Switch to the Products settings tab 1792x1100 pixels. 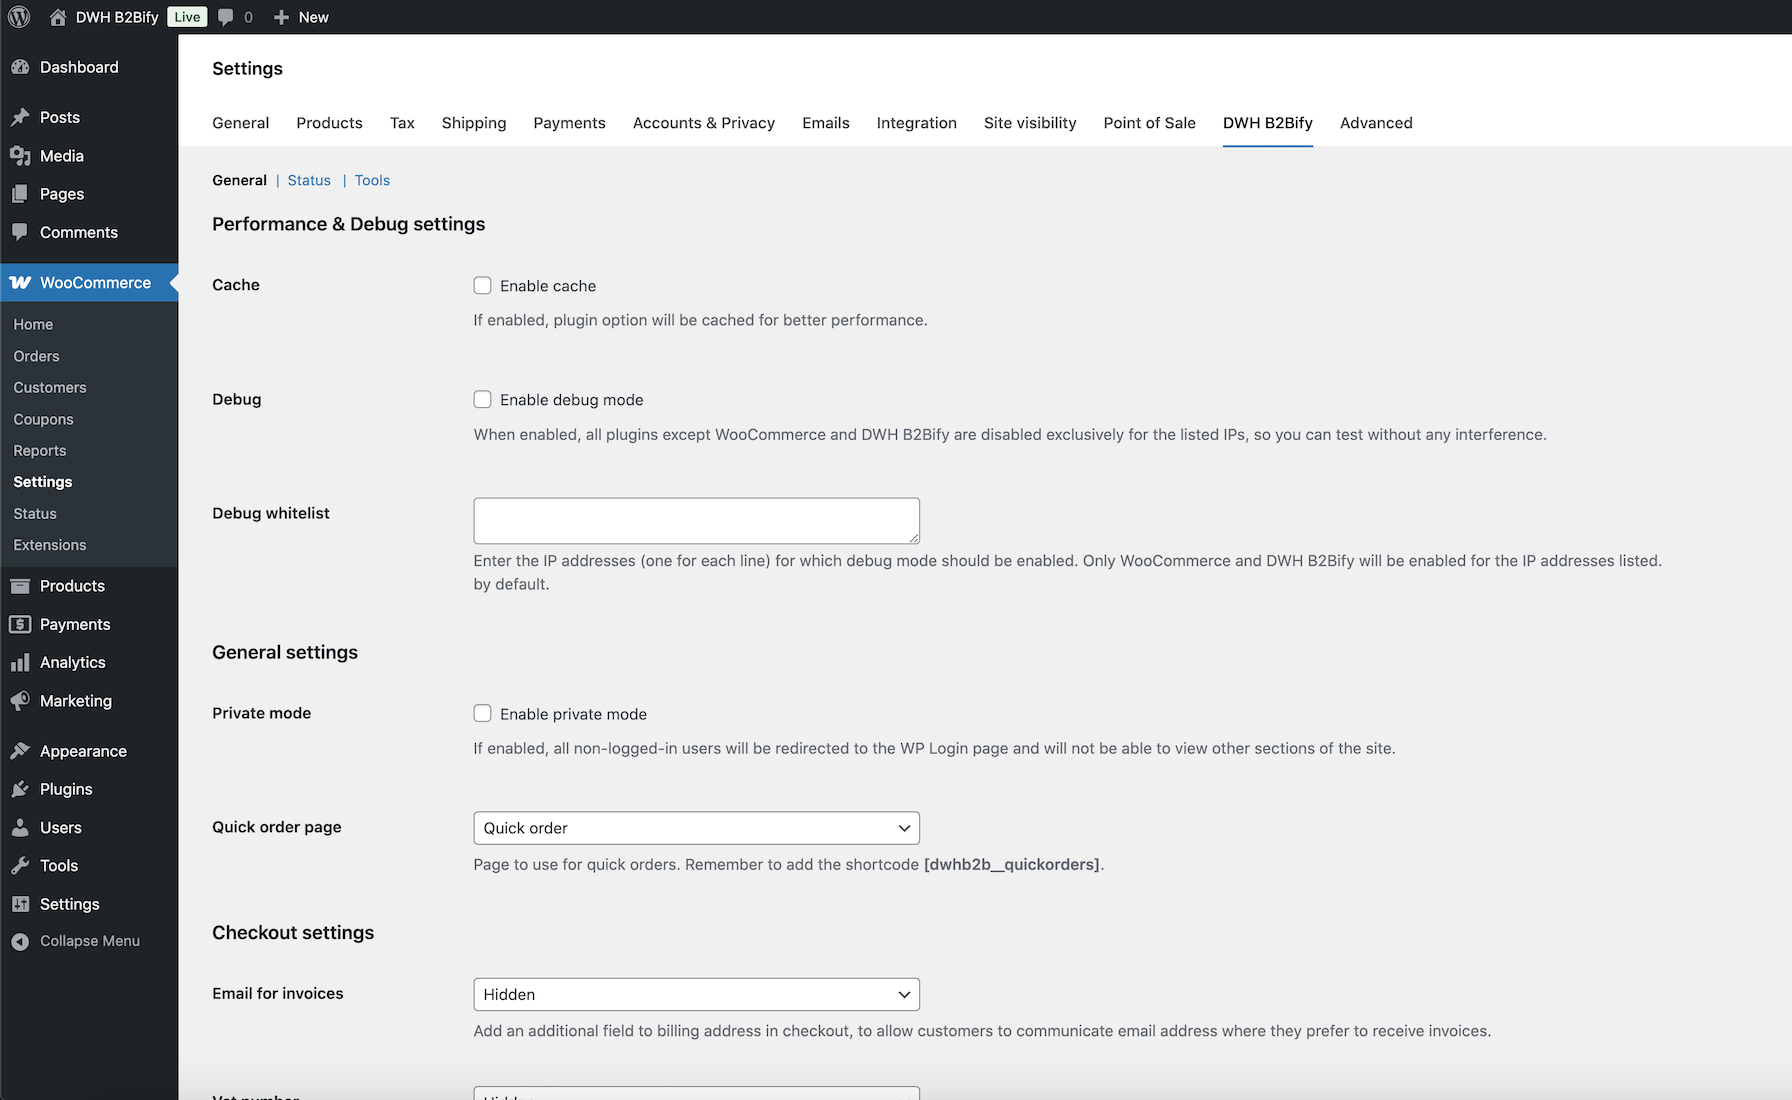(x=329, y=123)
